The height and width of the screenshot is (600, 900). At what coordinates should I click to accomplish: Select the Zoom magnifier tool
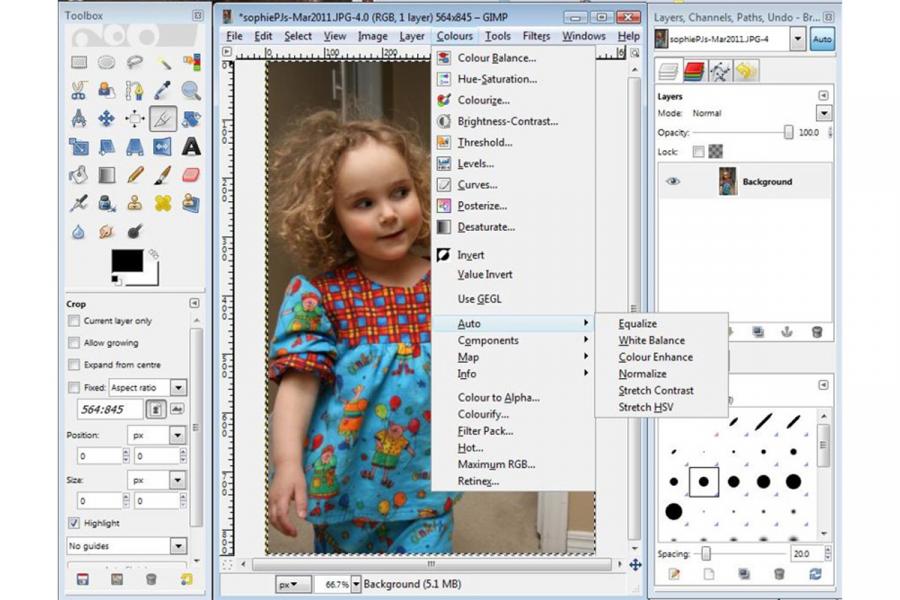click(190, 91)
